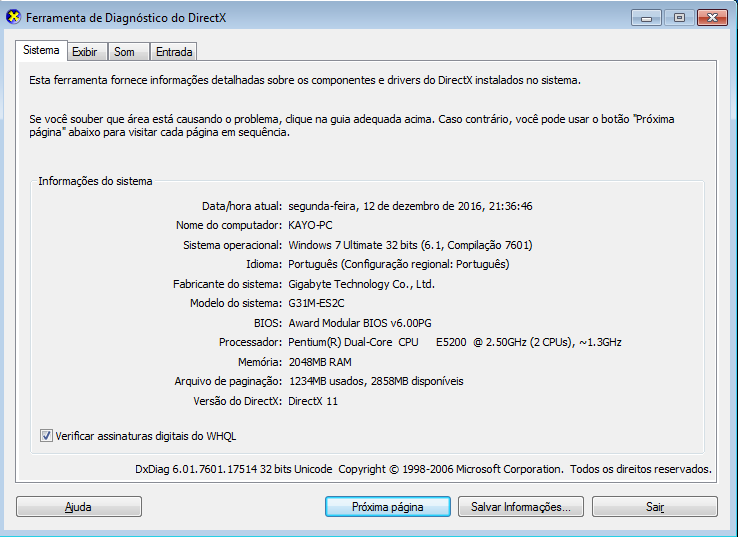
Task: Click the Fabricante do sistema label
Action: point(227,284)
